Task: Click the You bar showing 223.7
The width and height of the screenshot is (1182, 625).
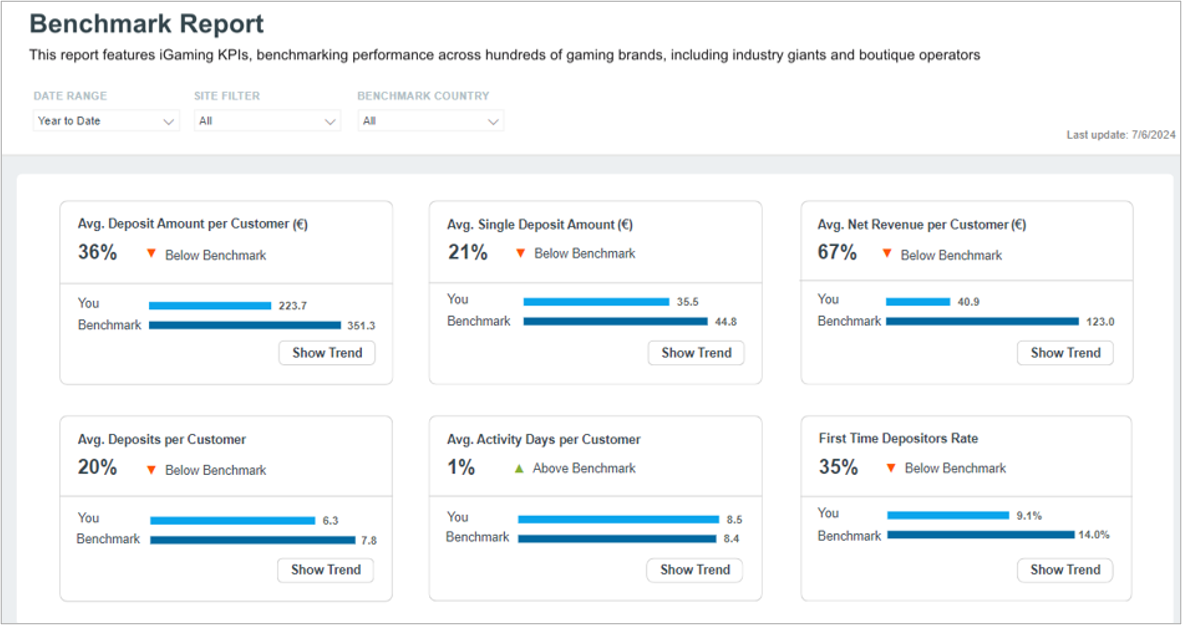Action: pyautogui.click(x=210, y=305)
